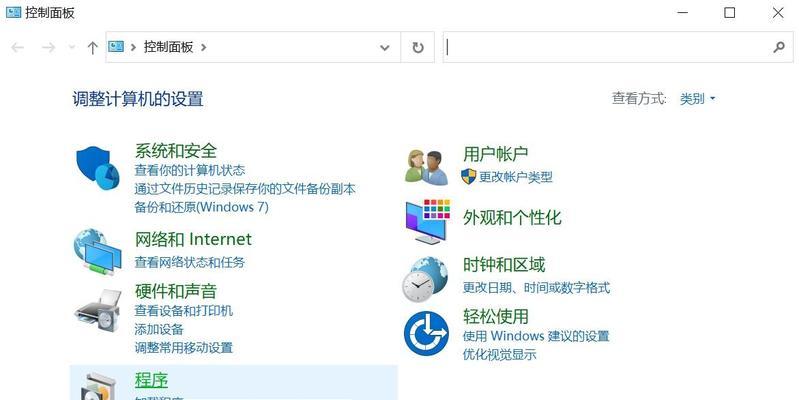Click the Control Panel icon in address bar
Viewport: 799px width, 400px height.
pyautogui.click(x=116, y=47)
